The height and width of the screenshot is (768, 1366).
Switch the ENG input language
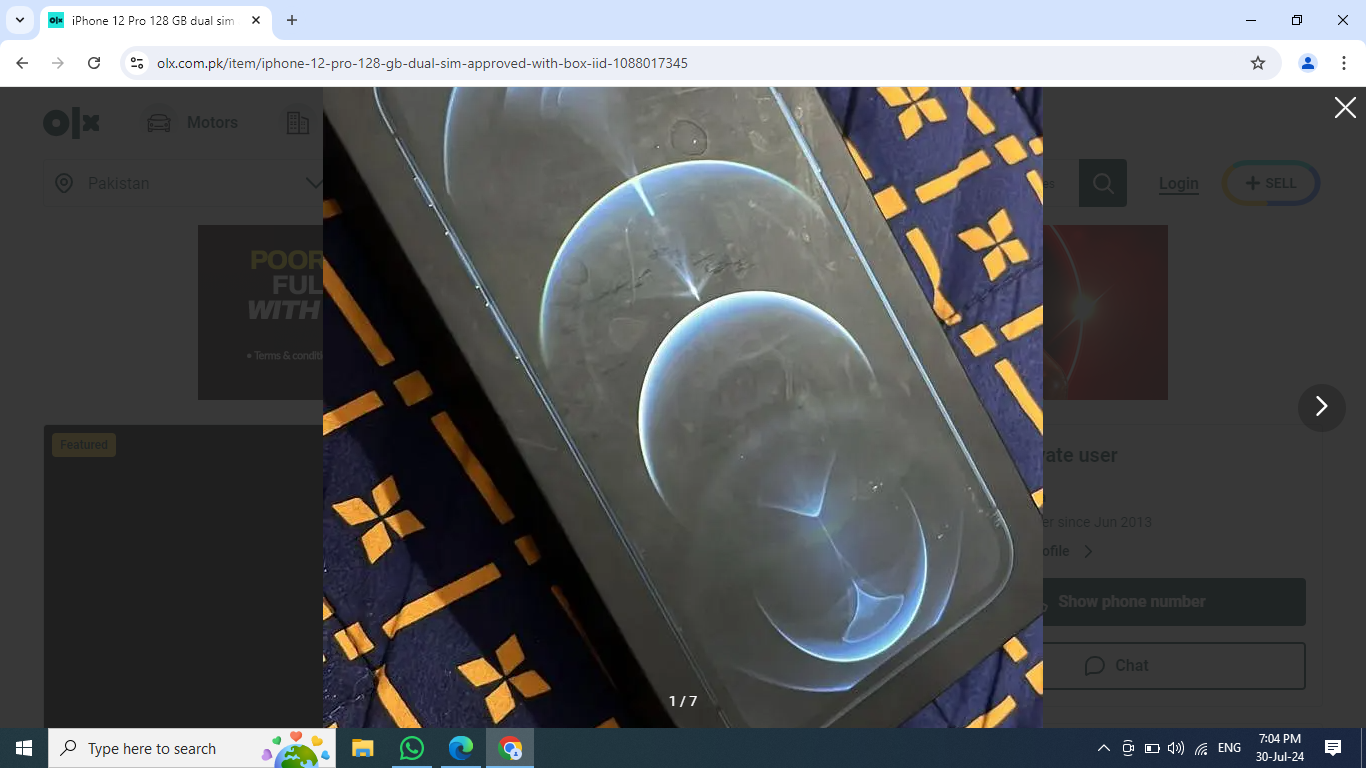(x=1229, y=748)
